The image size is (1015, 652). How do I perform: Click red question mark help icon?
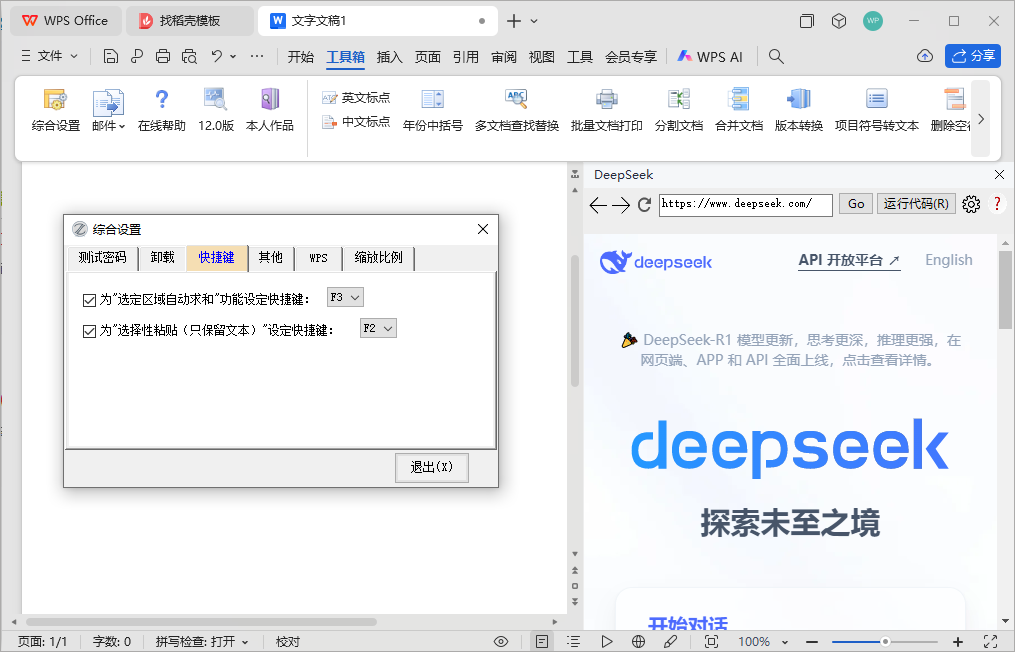997,204
